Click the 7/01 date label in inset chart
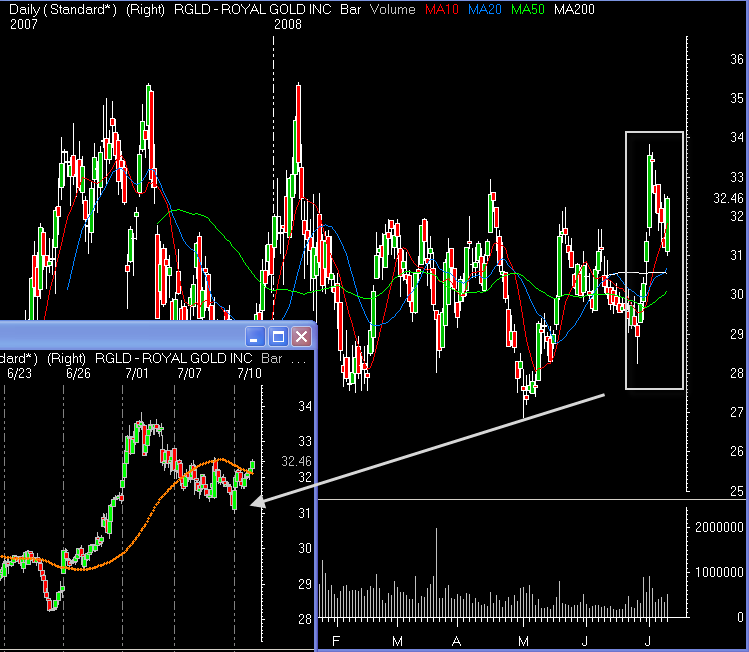 137,373
